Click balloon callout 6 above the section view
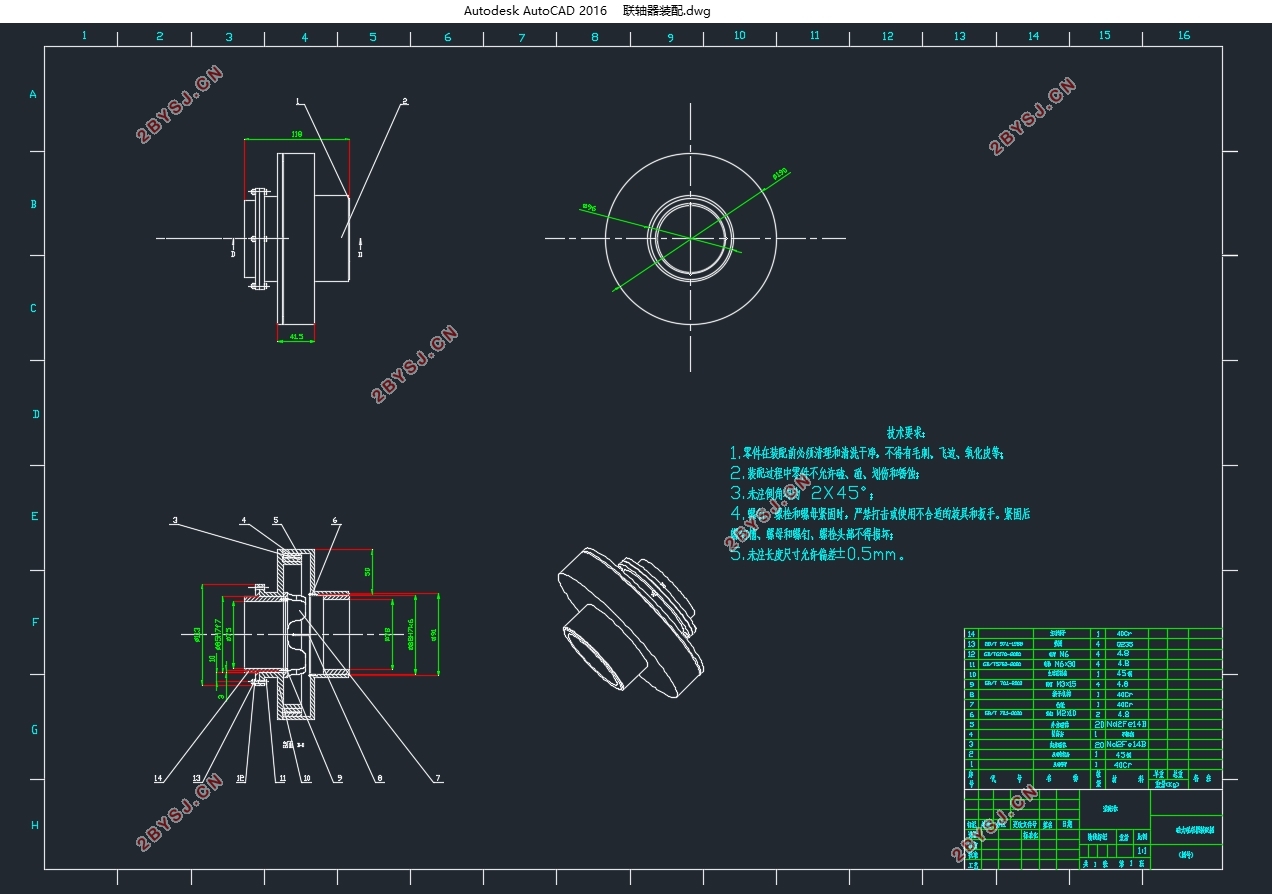Viewport: 1272px width, 894px height. point(335,520)
